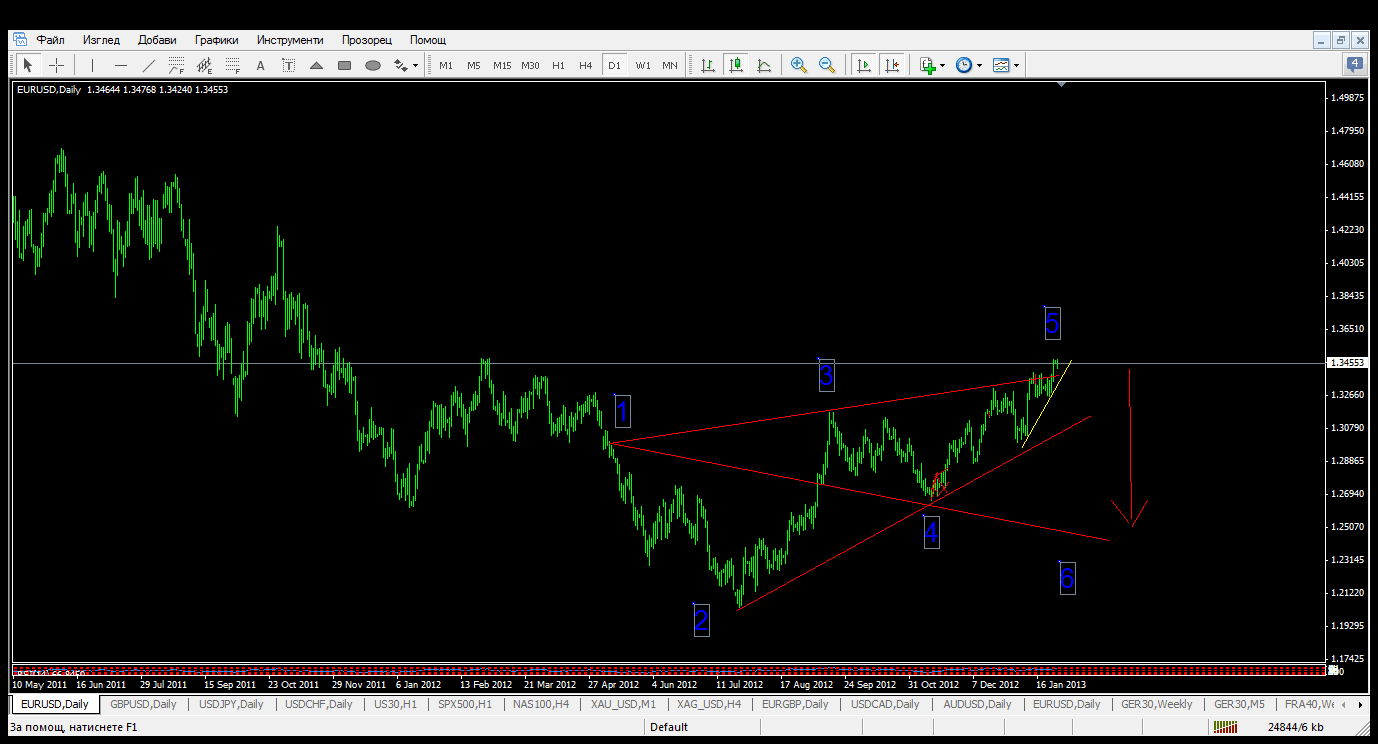This screenshot has width=1378, height=744.
Task: Click the arrows objects icon
Action: click(x=400, y=65)
